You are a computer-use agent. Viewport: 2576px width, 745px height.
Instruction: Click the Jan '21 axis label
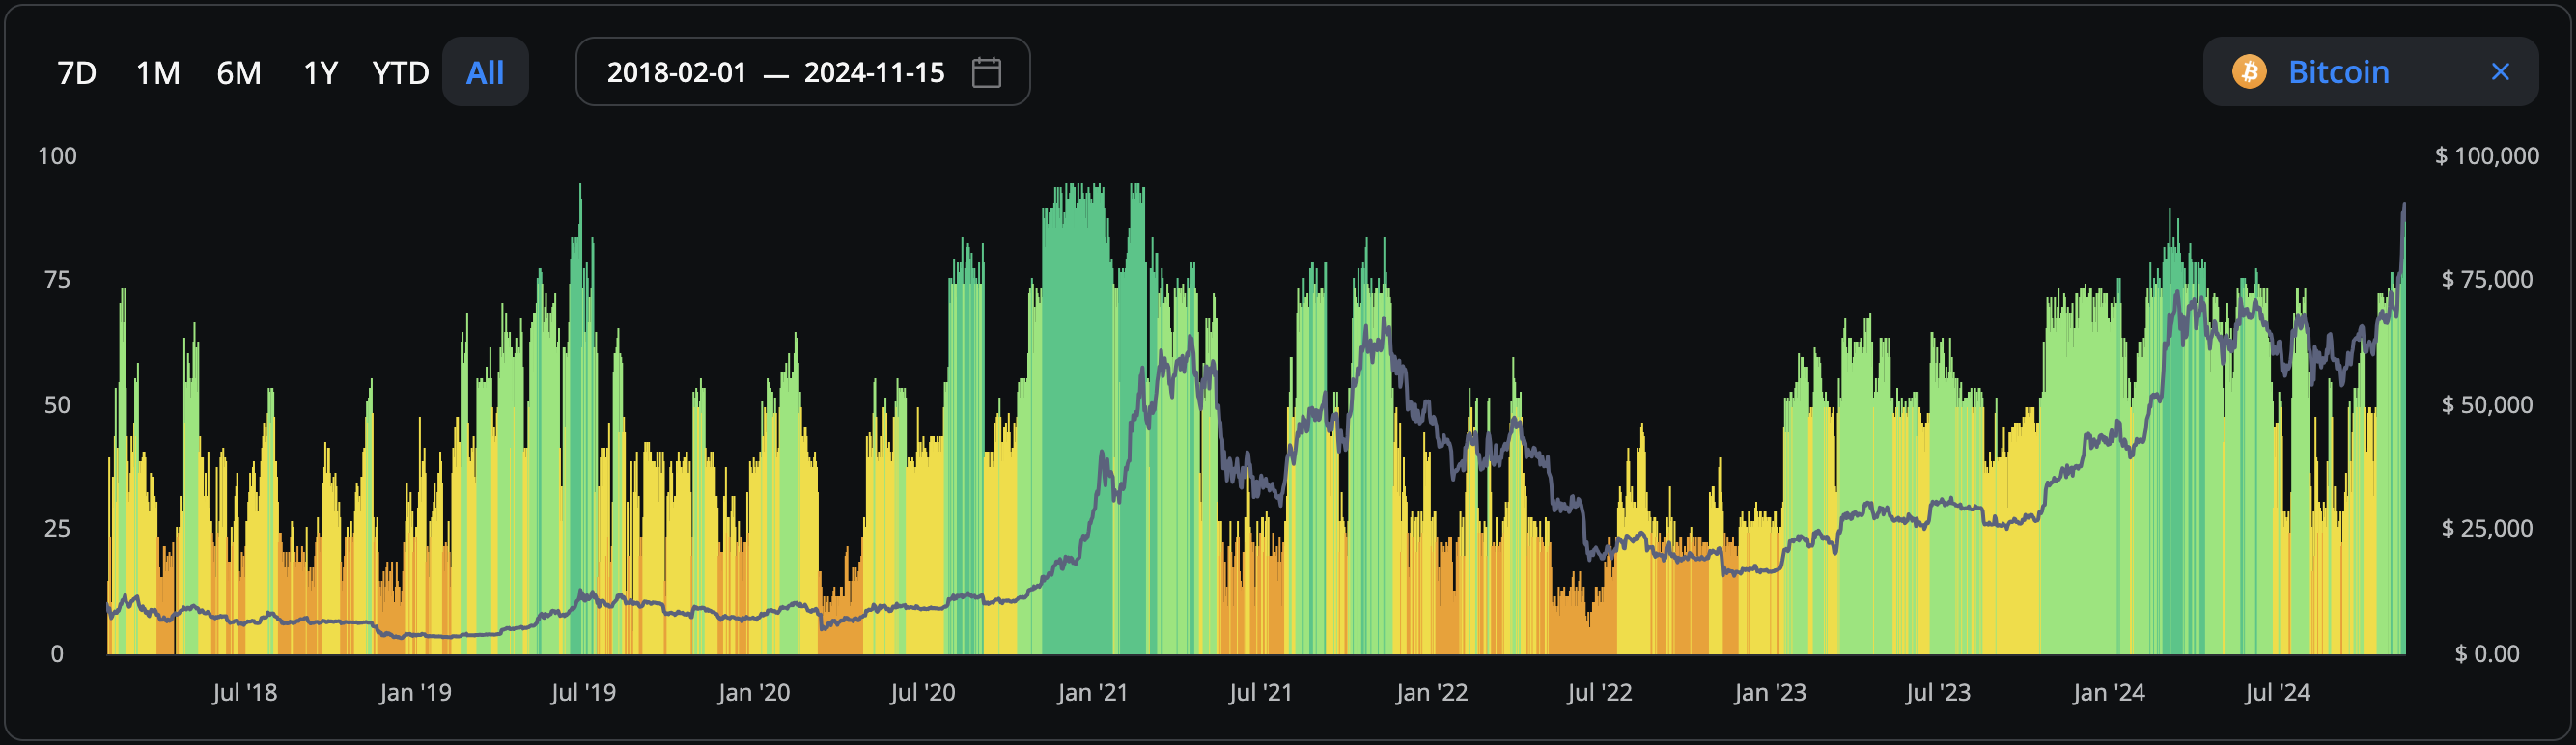click(x=1092, y=692)
